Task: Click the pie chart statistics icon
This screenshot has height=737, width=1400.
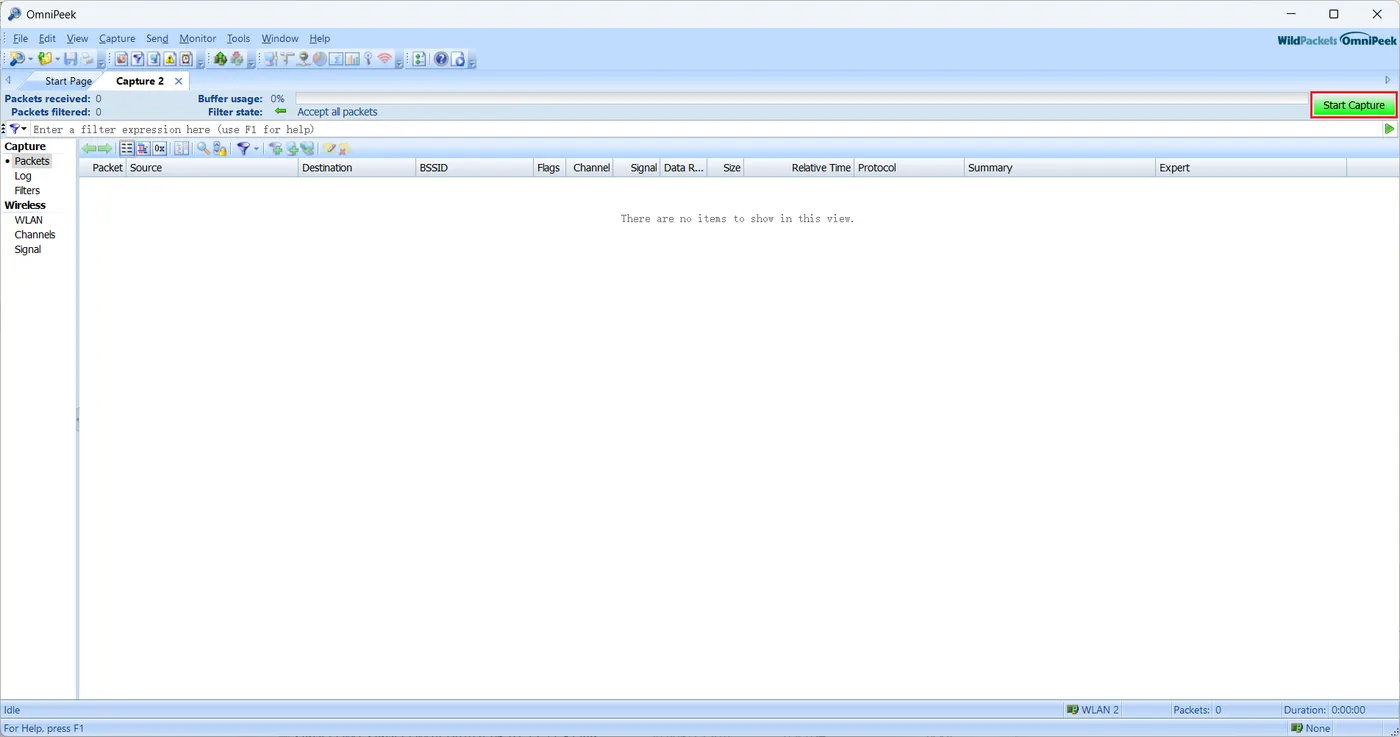Action: pyautogui.click(x=320, y=59)
